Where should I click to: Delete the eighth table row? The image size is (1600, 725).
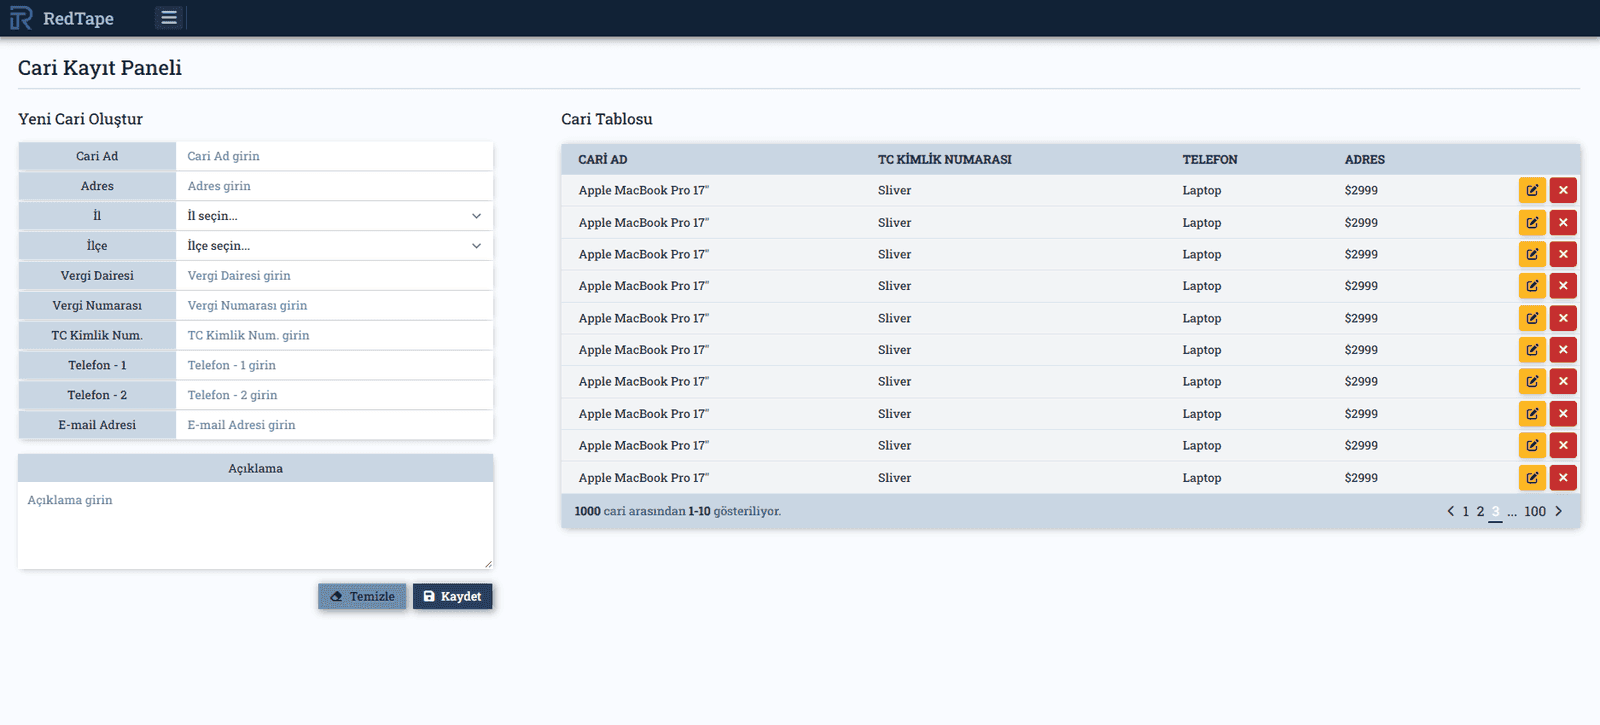pyautogui.click(x=1563, y=413)
